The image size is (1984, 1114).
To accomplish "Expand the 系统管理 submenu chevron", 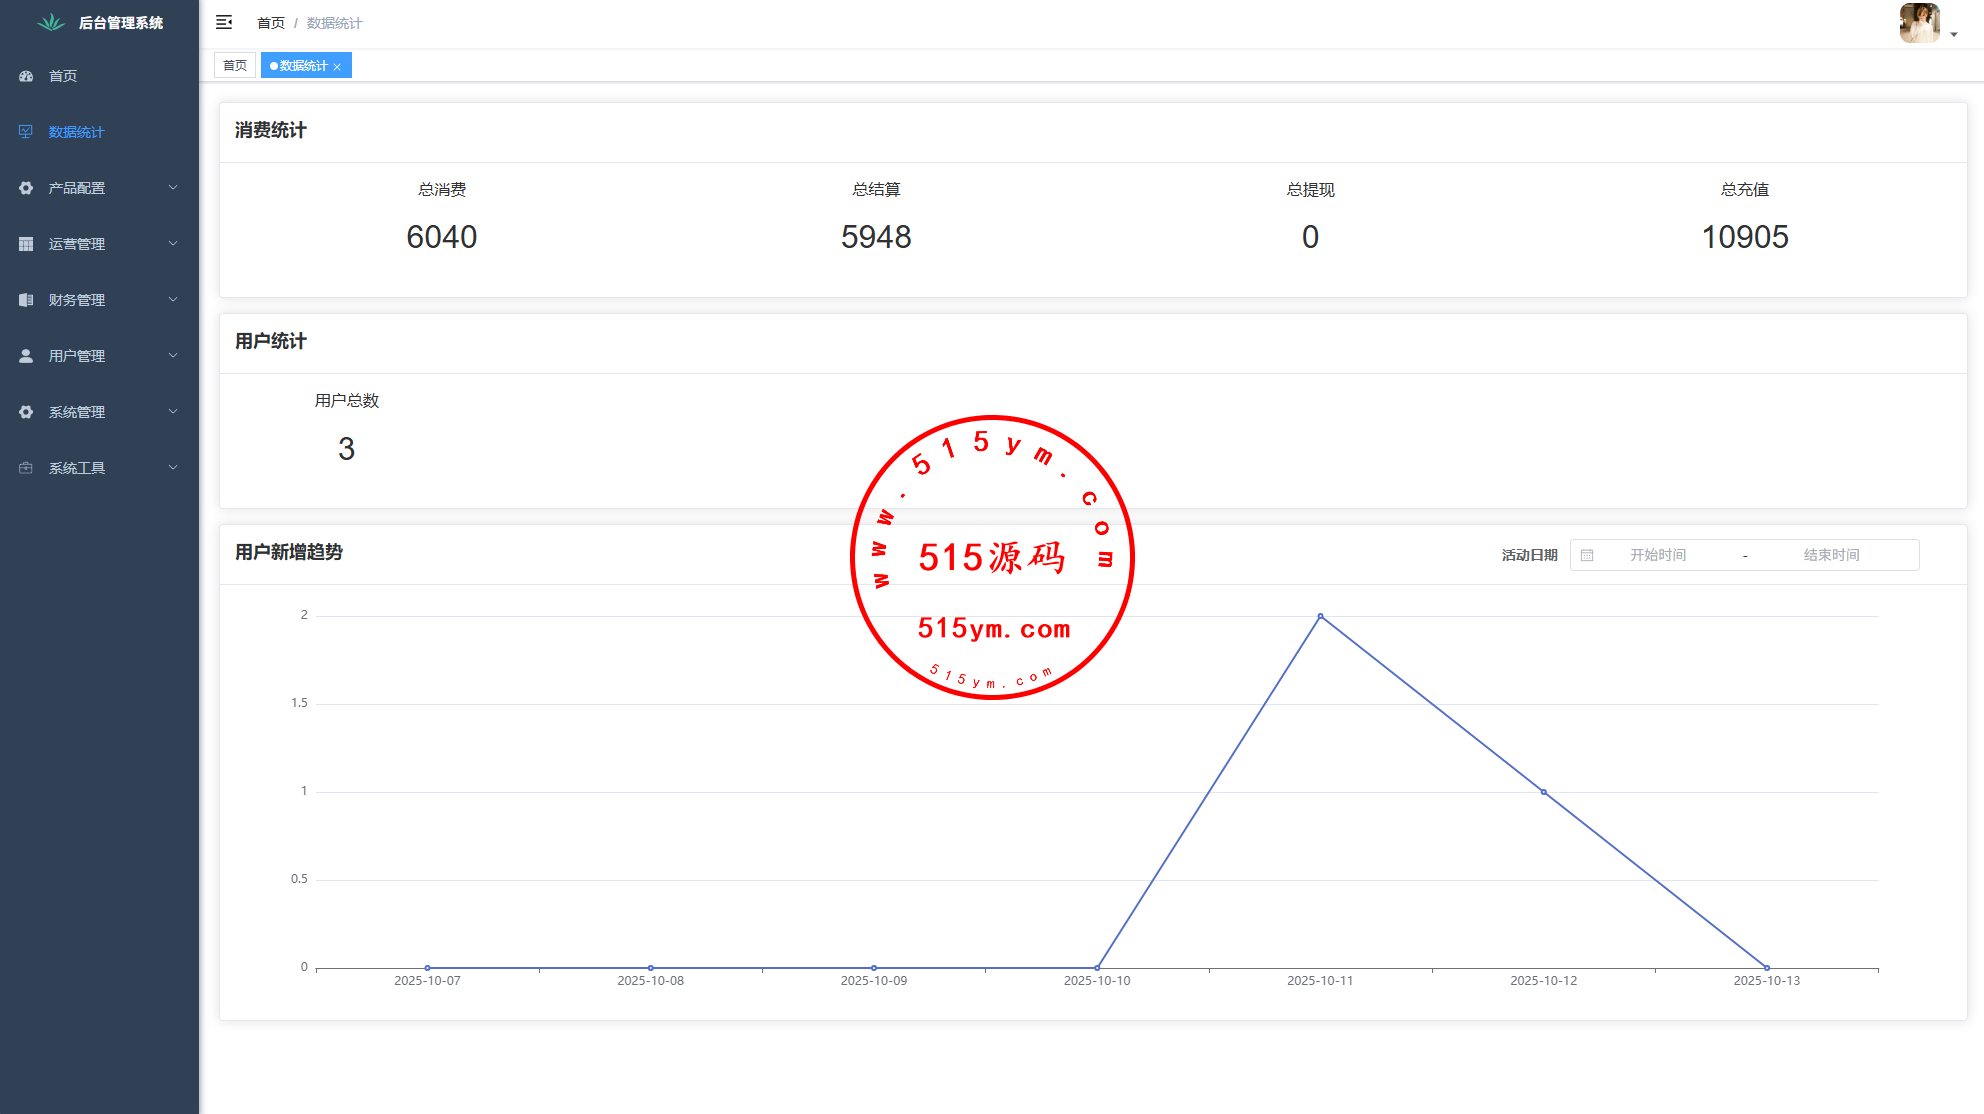I will (173, 412).
